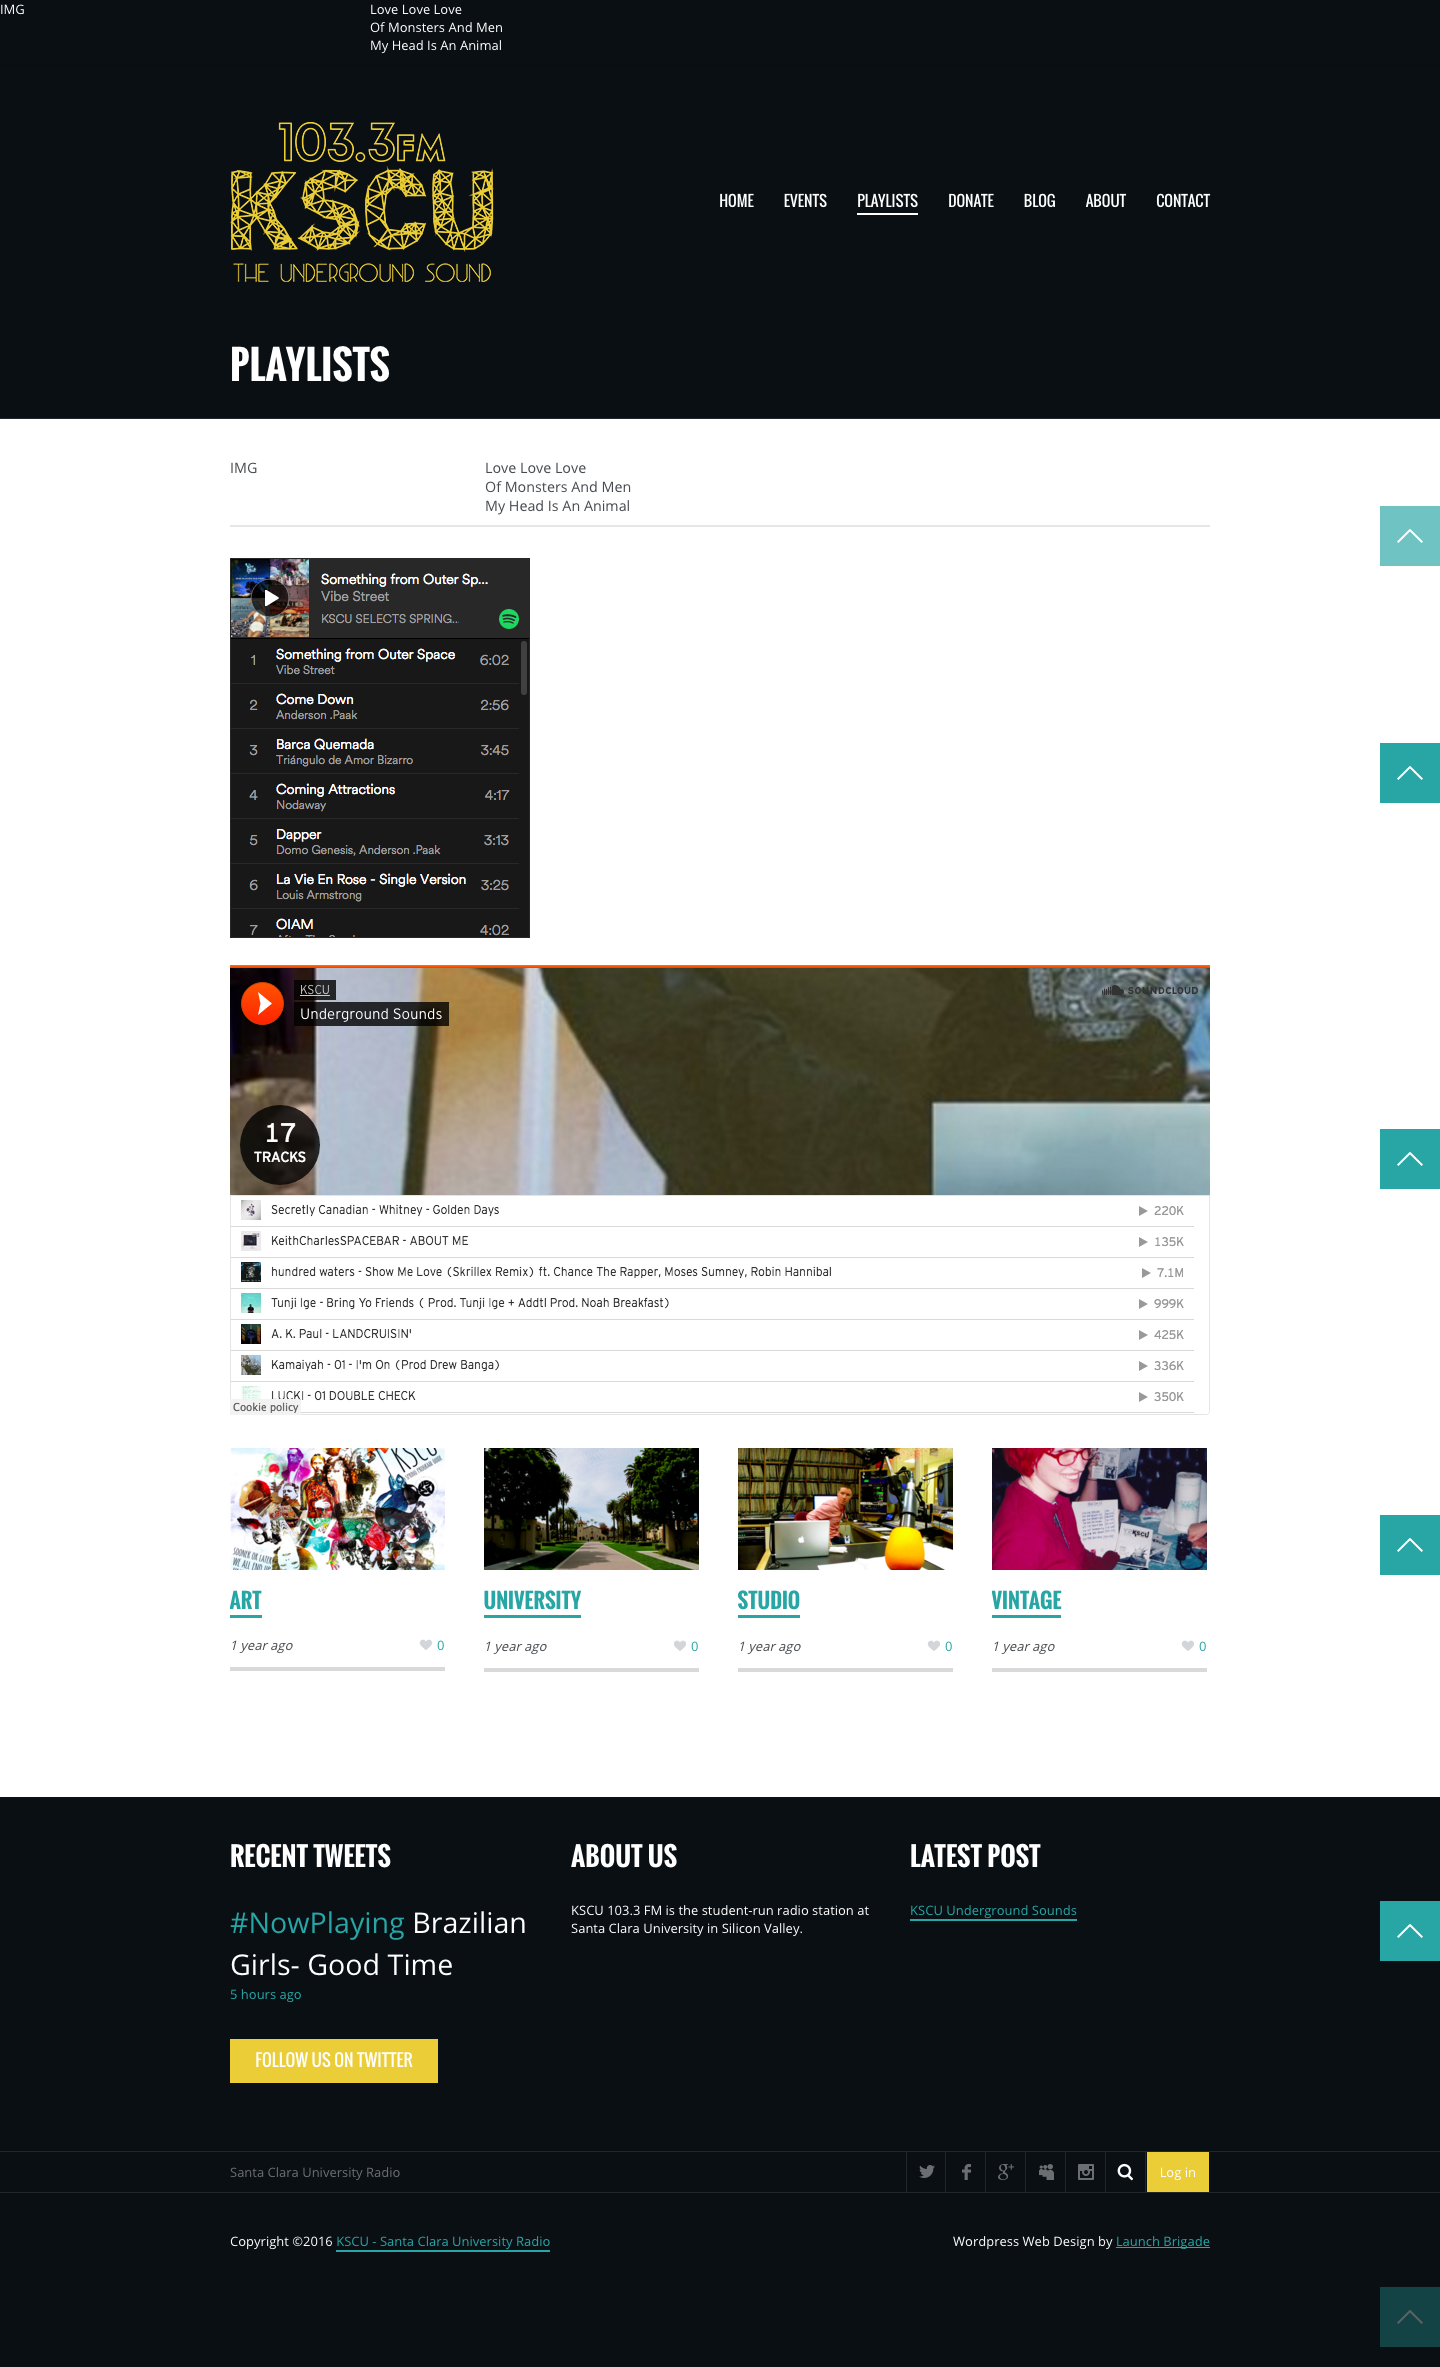The width and height of the screenshot is (1440, 2367).
Task: Open the VINTAGE photo thumbnail
Action: click(1099, 1509)
